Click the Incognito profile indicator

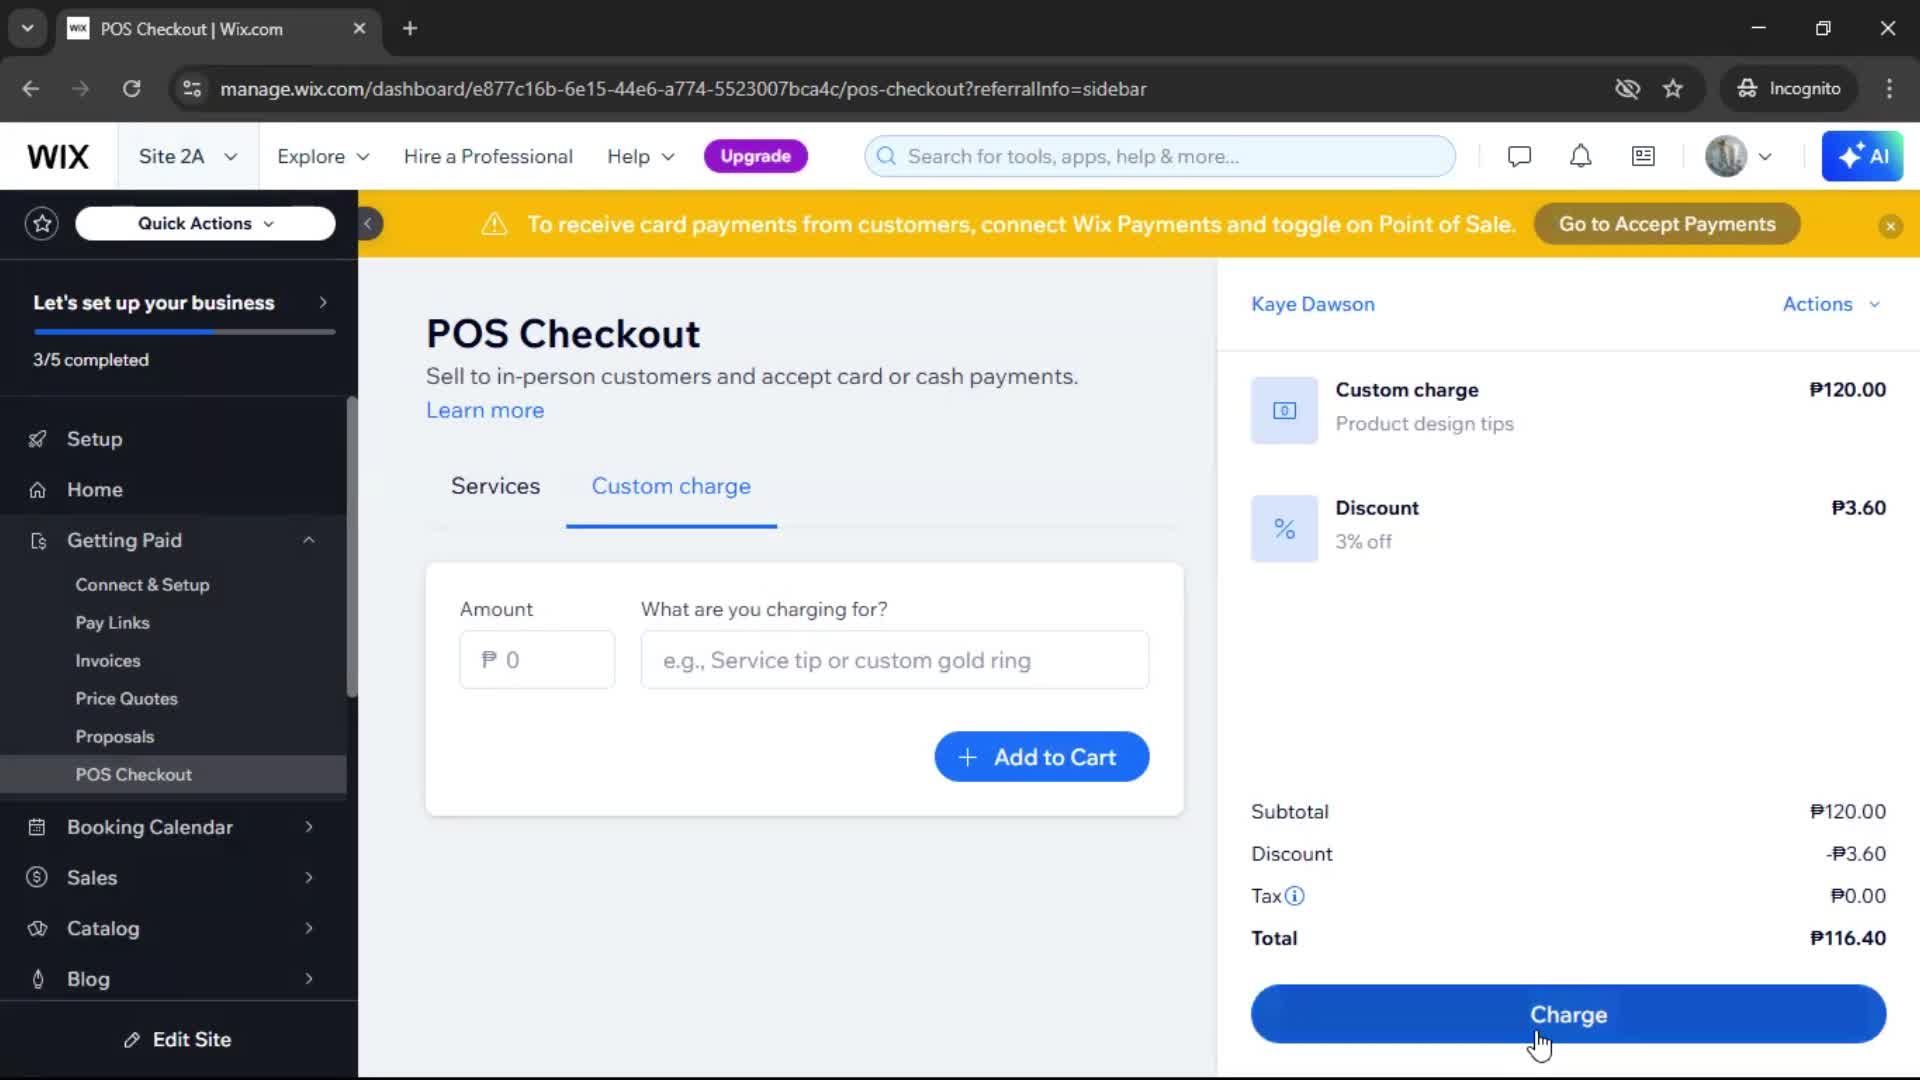click(1788, 89)
